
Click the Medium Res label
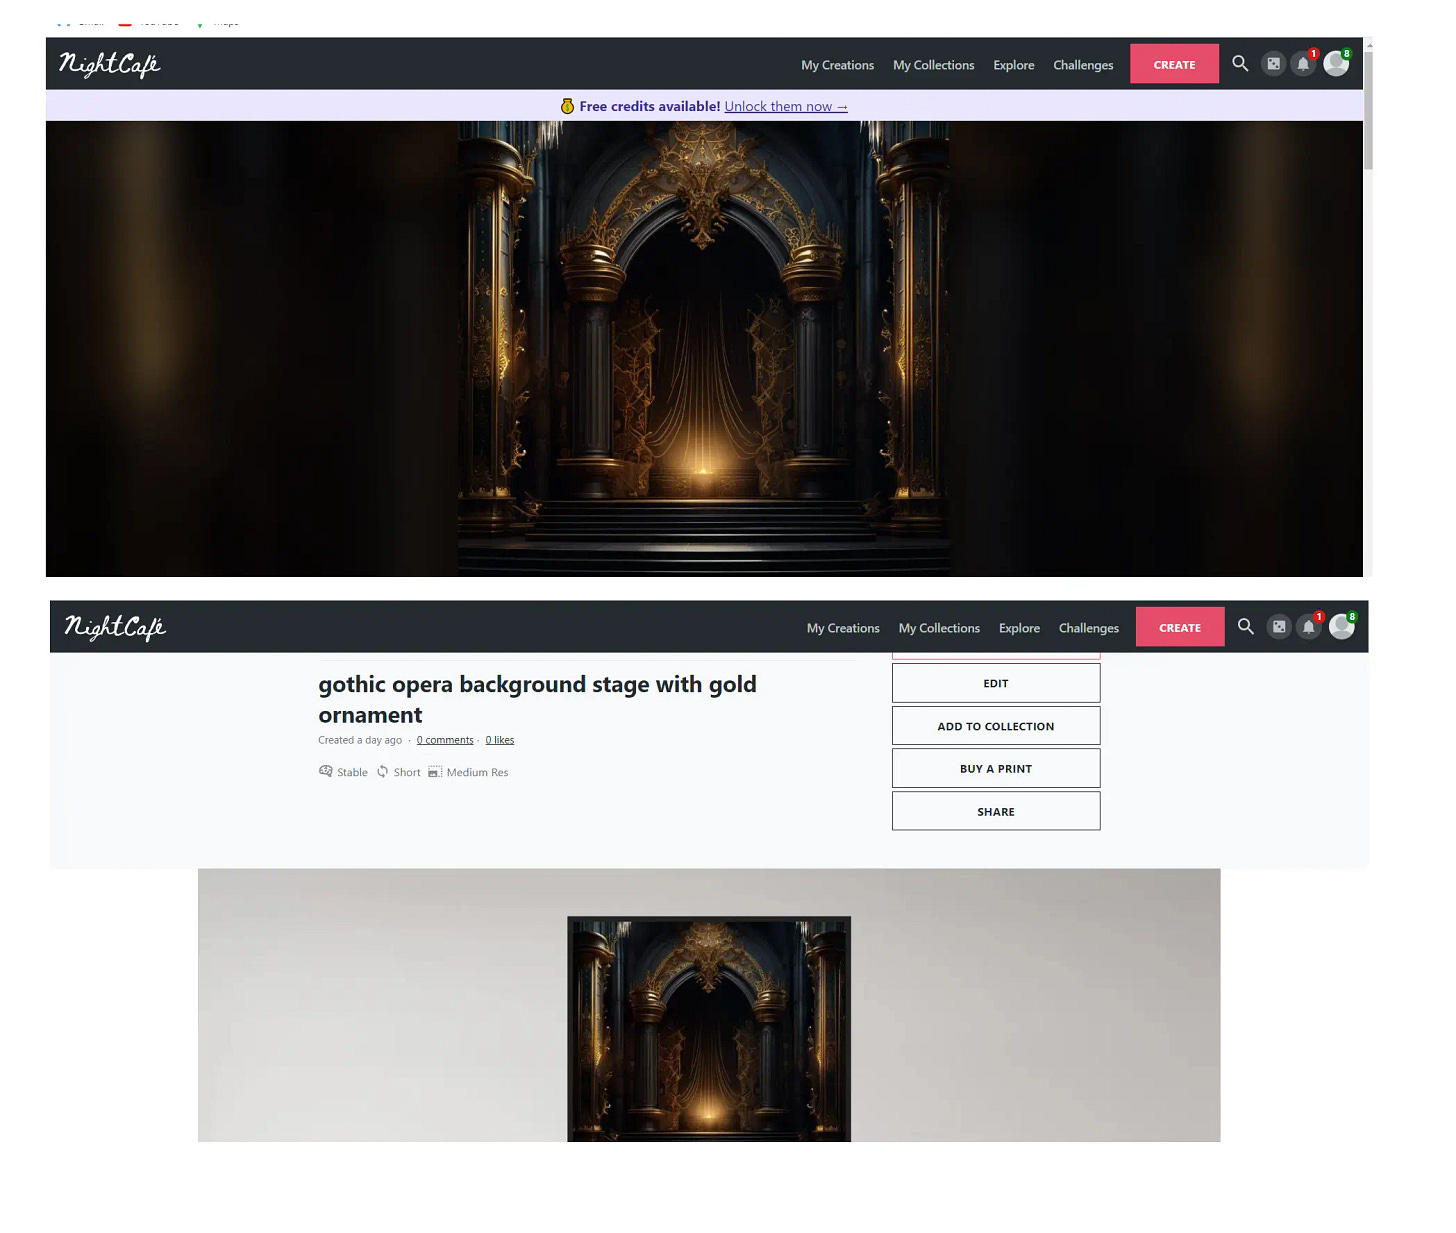click(477, 772)
